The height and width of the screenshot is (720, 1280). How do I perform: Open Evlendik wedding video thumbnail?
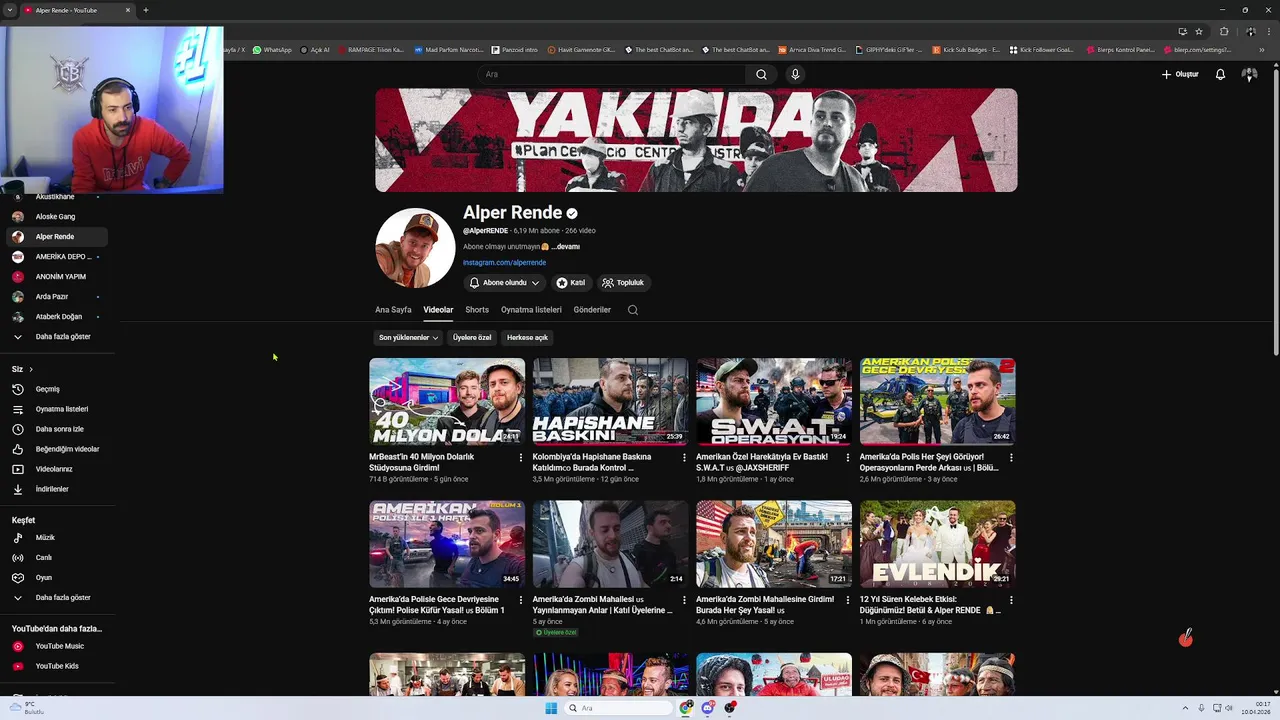click(x=938, y=544)
